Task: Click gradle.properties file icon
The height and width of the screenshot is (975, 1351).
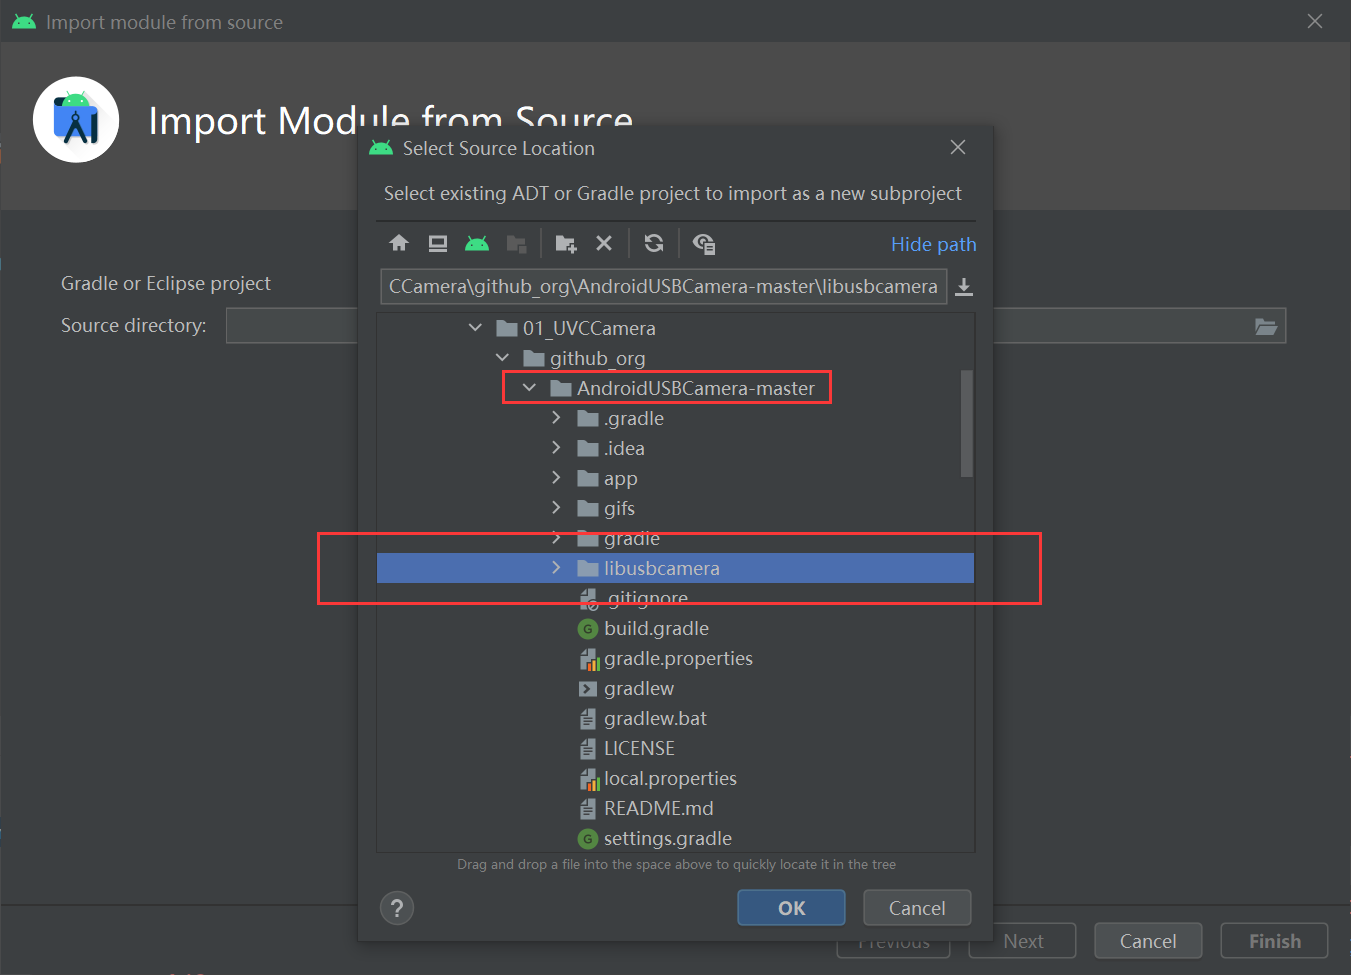Action: (588, 659)
